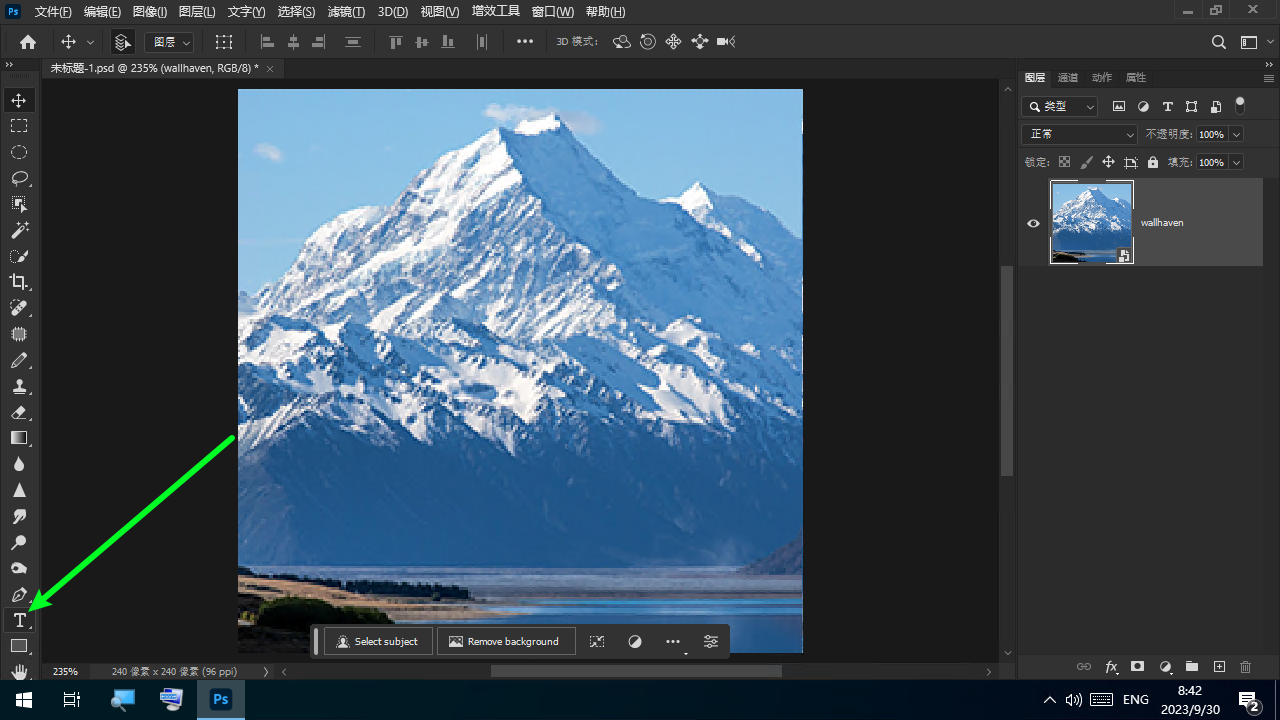Screen dimensions: 1280x720
Task: Open the 正常 blend mode dropdown
Action: click(x=1079, y=134)
